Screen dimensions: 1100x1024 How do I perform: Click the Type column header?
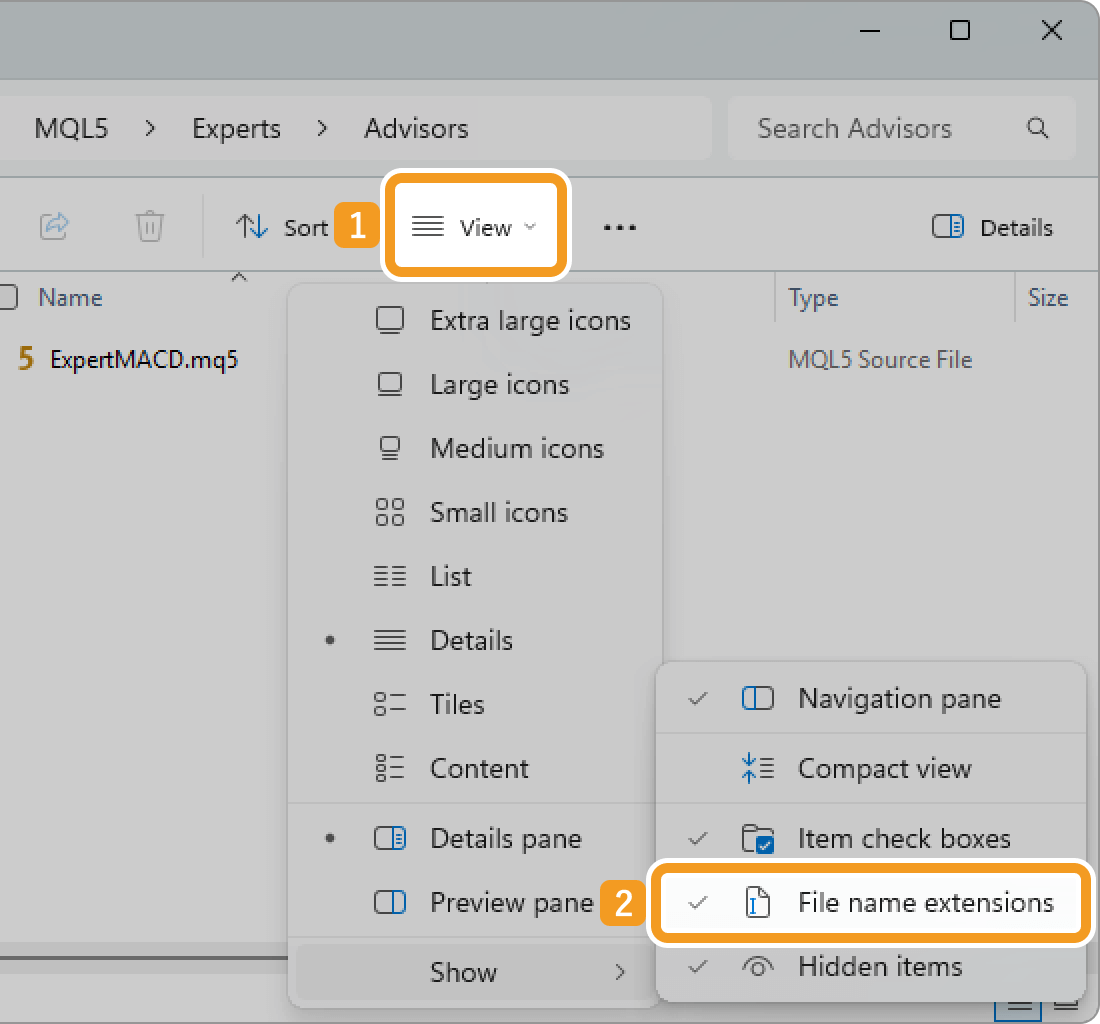813,298
